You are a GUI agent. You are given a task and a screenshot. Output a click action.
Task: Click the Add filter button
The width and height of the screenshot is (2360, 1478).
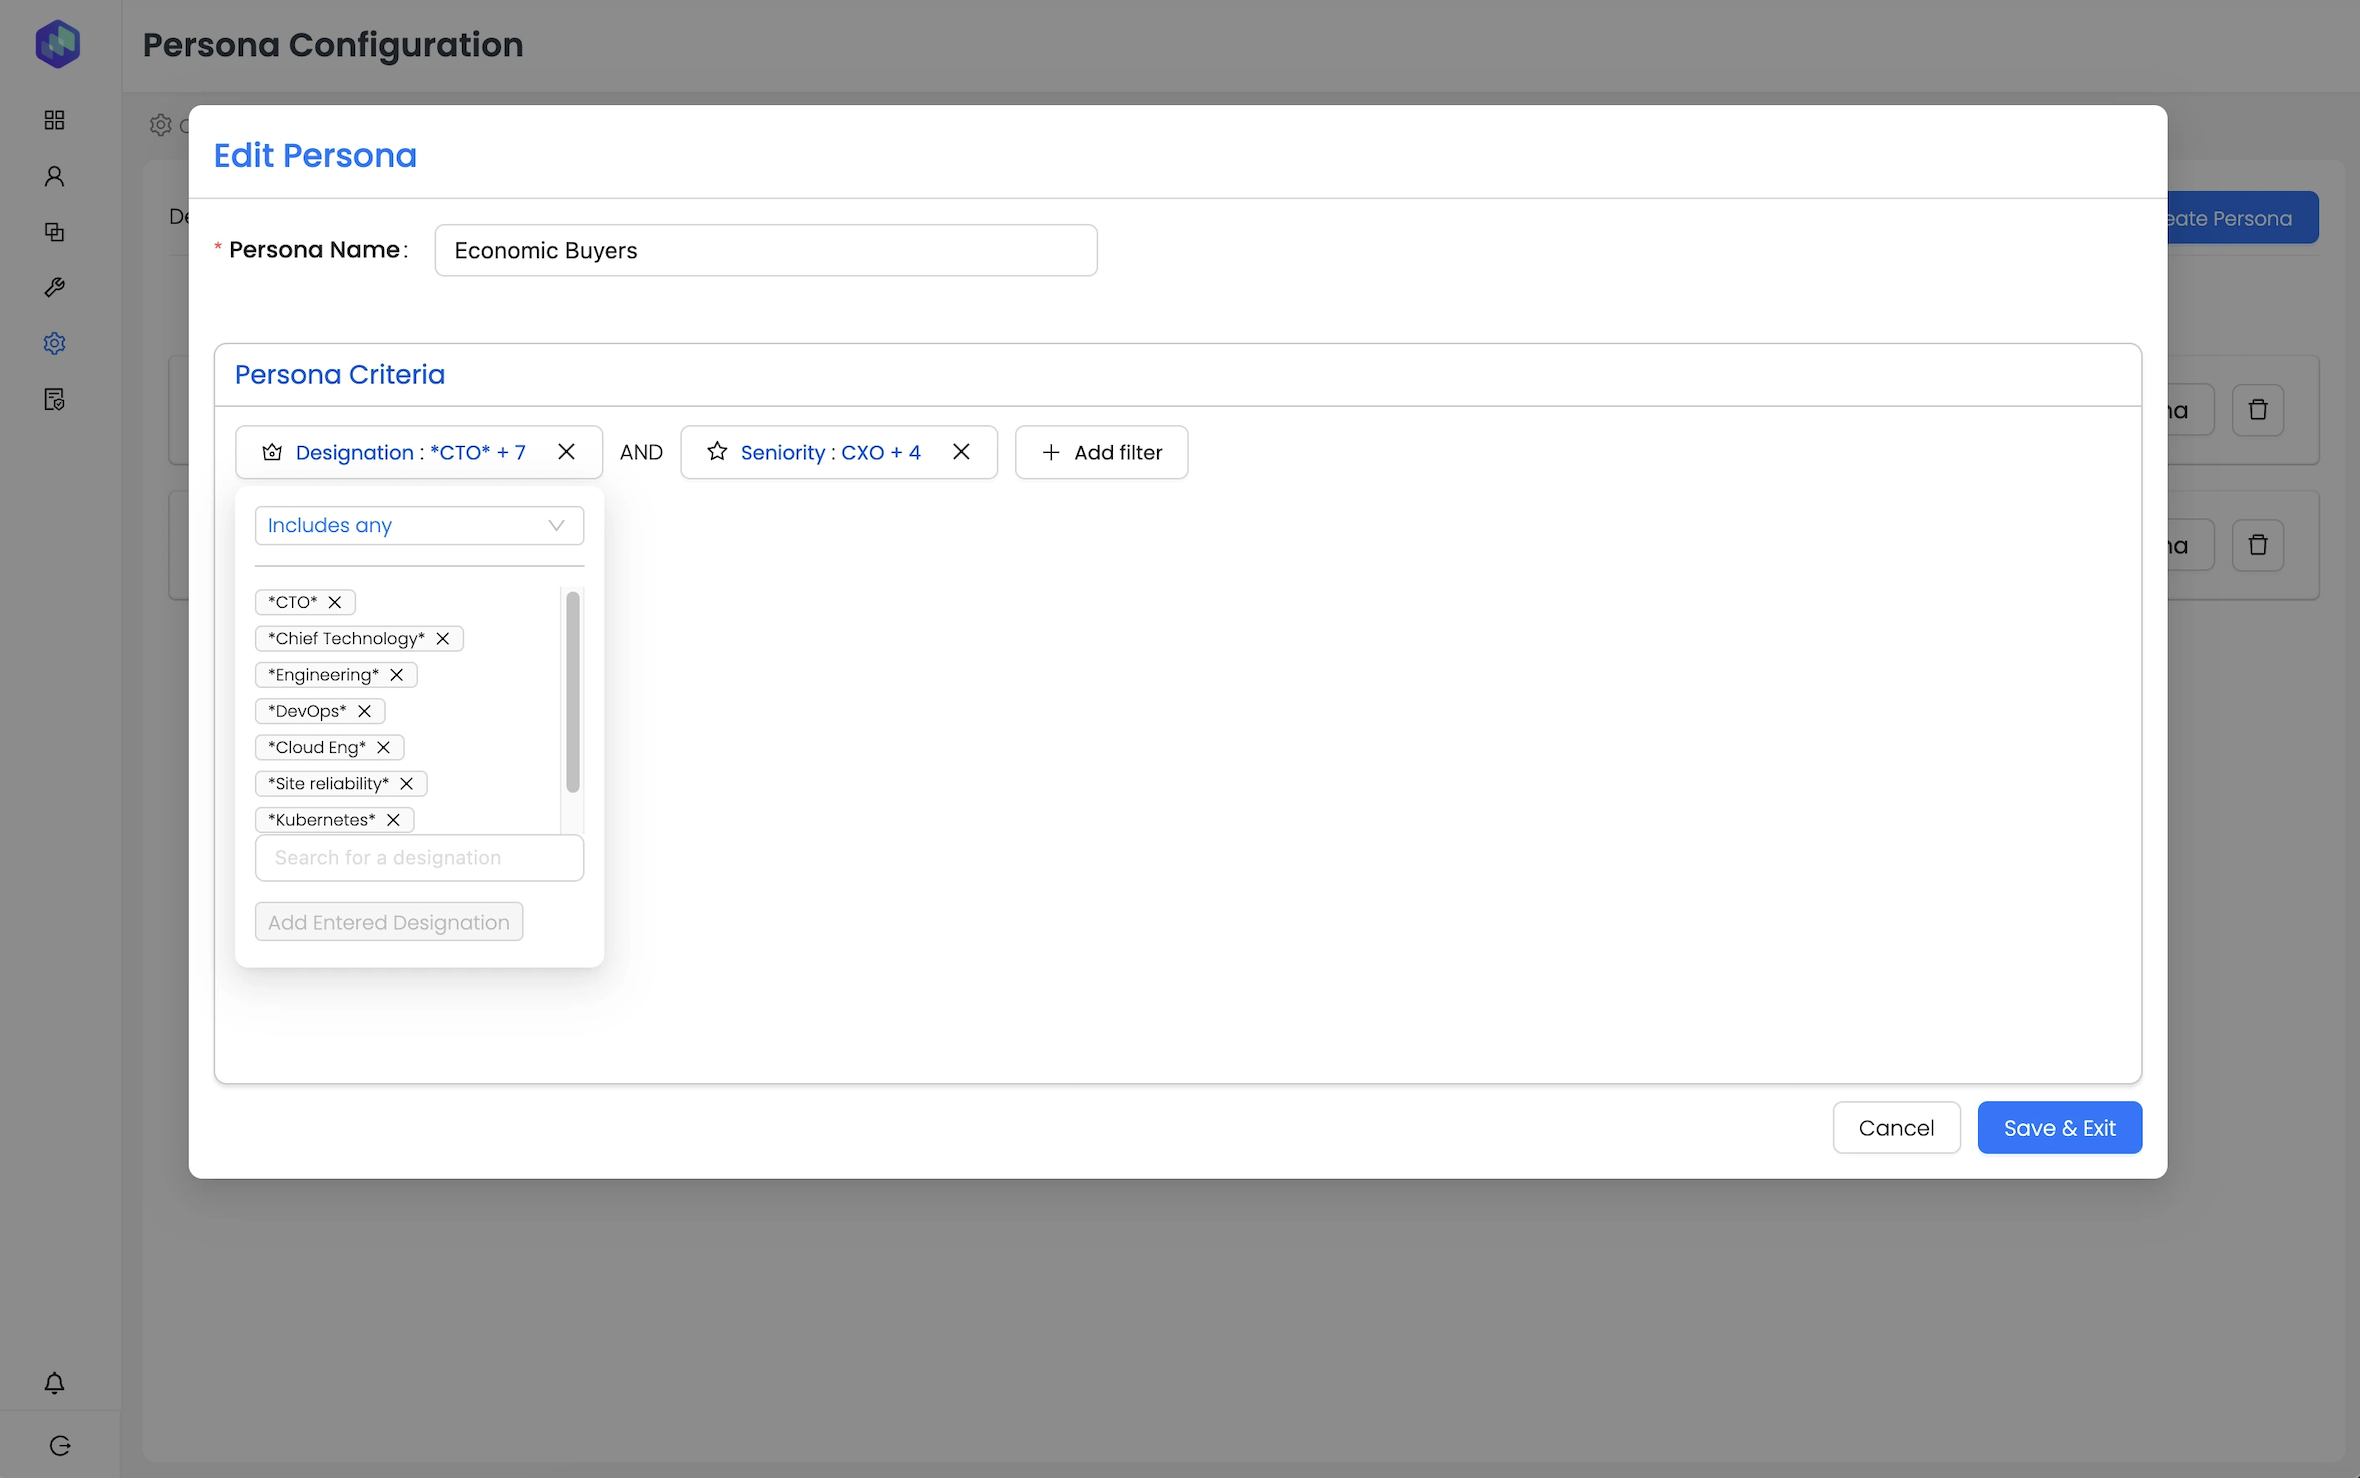[1101, 453]
